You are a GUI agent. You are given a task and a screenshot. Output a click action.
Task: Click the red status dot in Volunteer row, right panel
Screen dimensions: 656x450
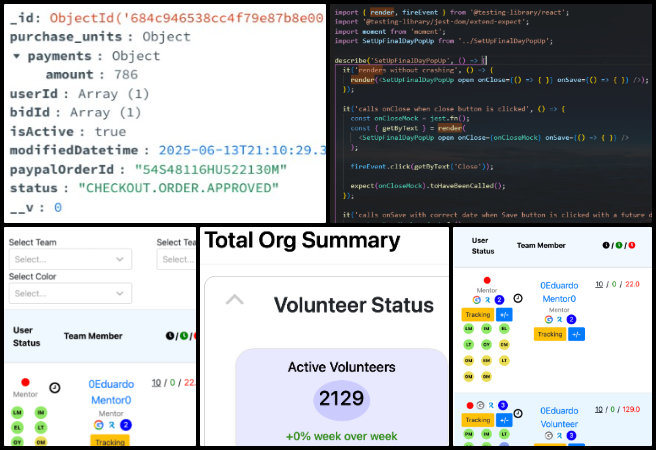(469, 405)
